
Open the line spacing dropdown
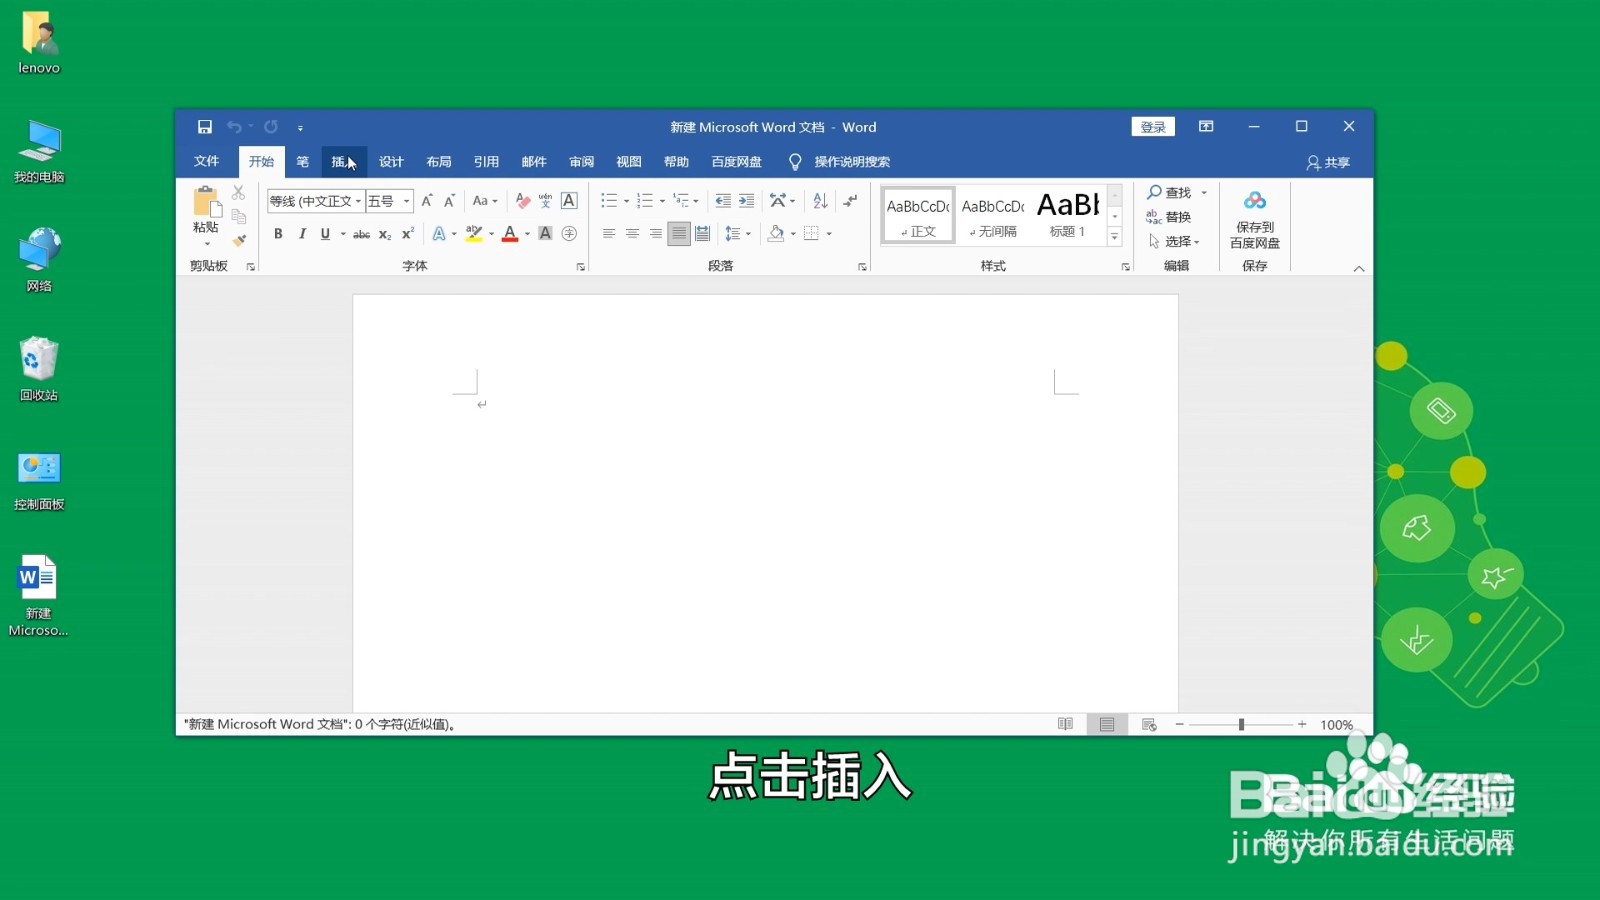click(x=737, y=234)
